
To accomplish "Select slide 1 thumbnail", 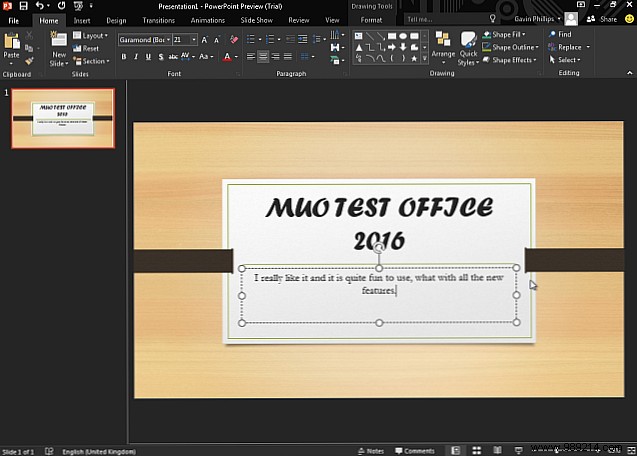I will 63,118.
